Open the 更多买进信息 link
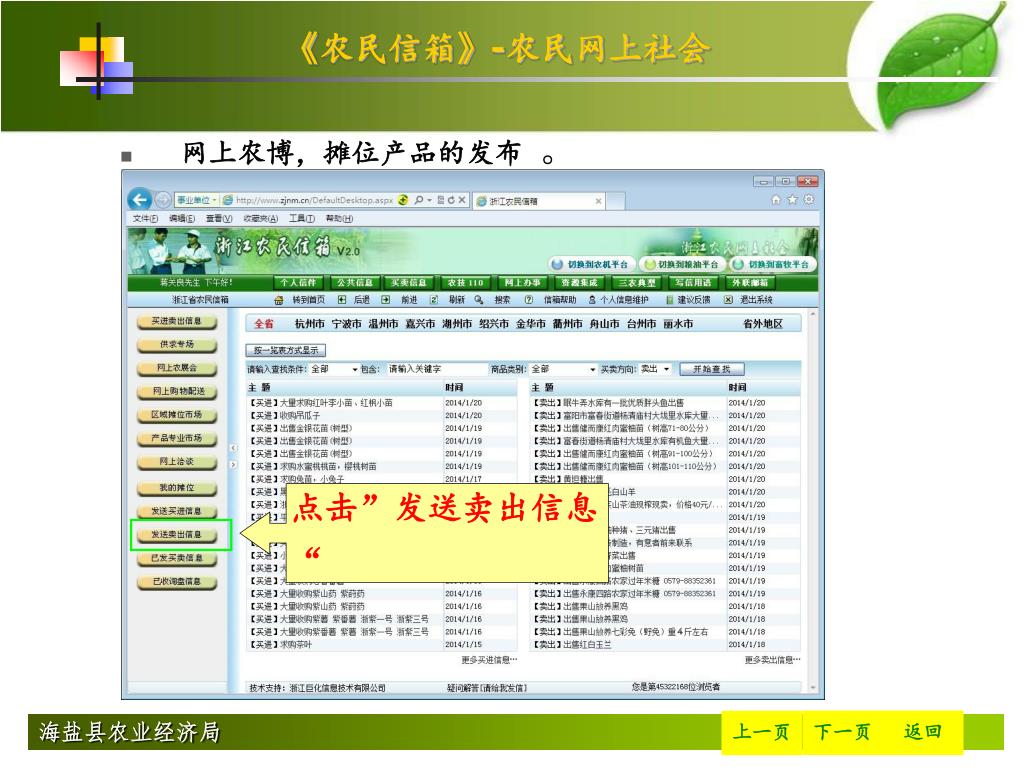Screen dimensions: 1024x768 click(489, 660)
